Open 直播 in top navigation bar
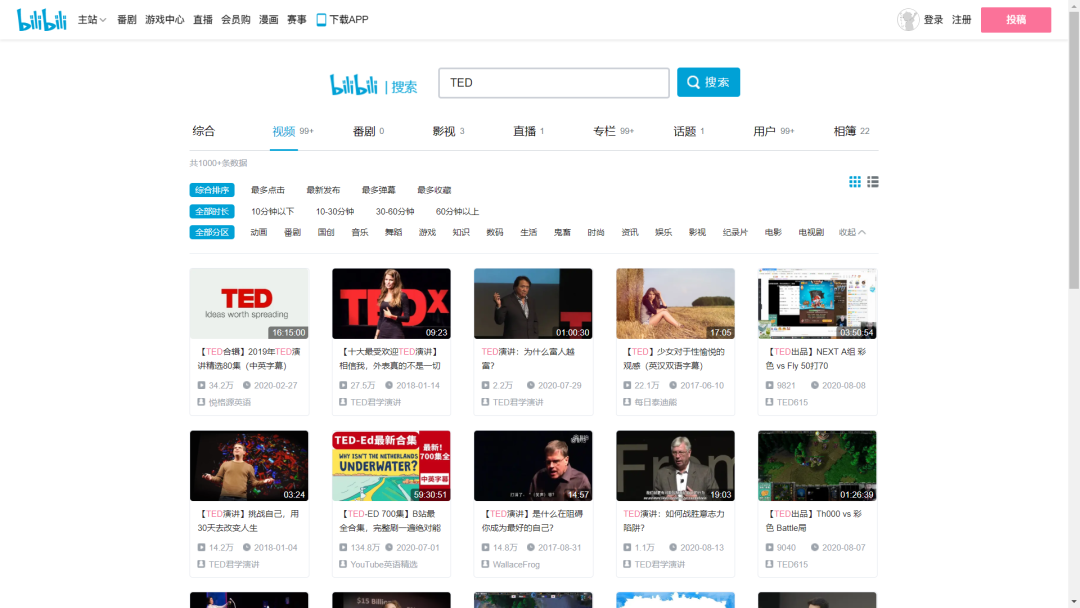The height and width of the screenshot is (608, 1080). [x=202, y=20]
